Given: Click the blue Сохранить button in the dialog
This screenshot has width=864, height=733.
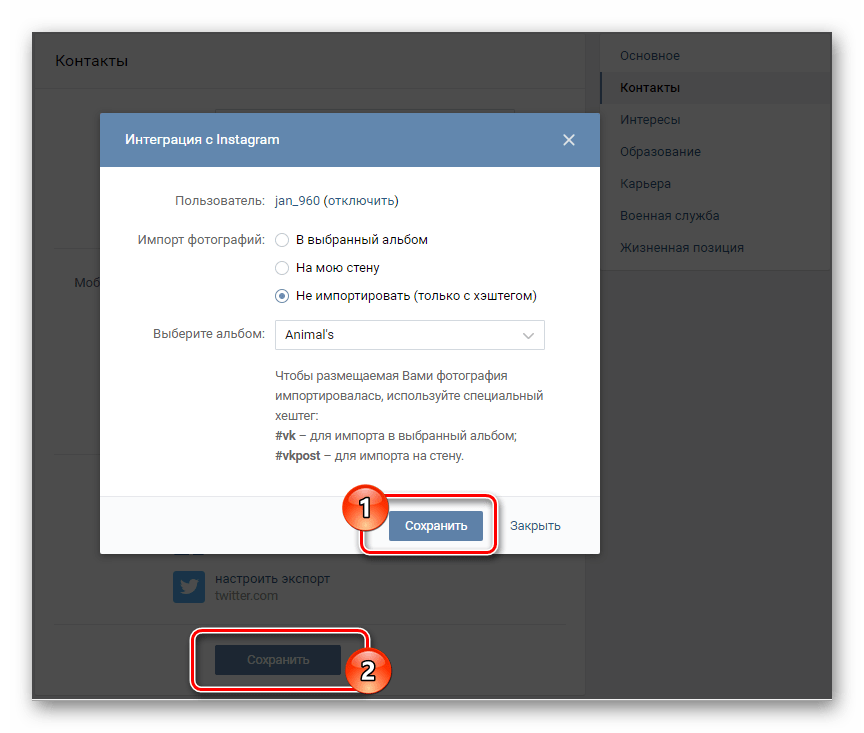Looking at the screenshot, I should (x=436, y=526).
